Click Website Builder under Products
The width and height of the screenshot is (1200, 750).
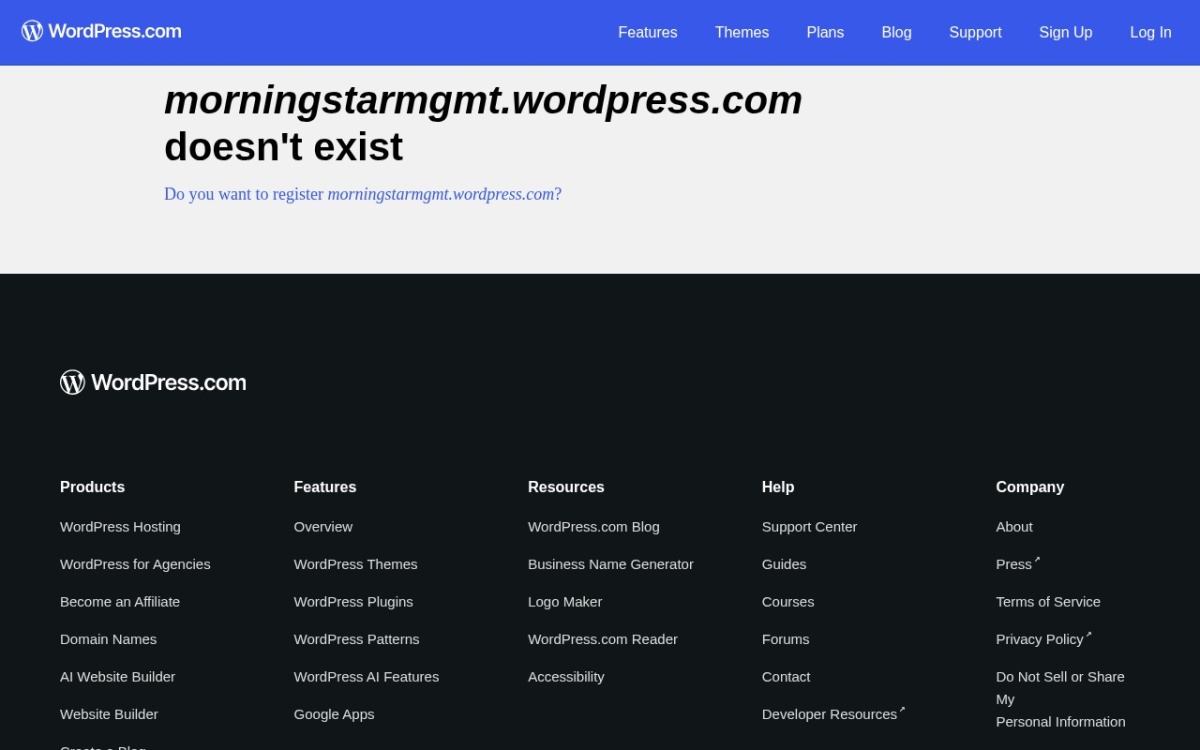click(x=109, y=714)
